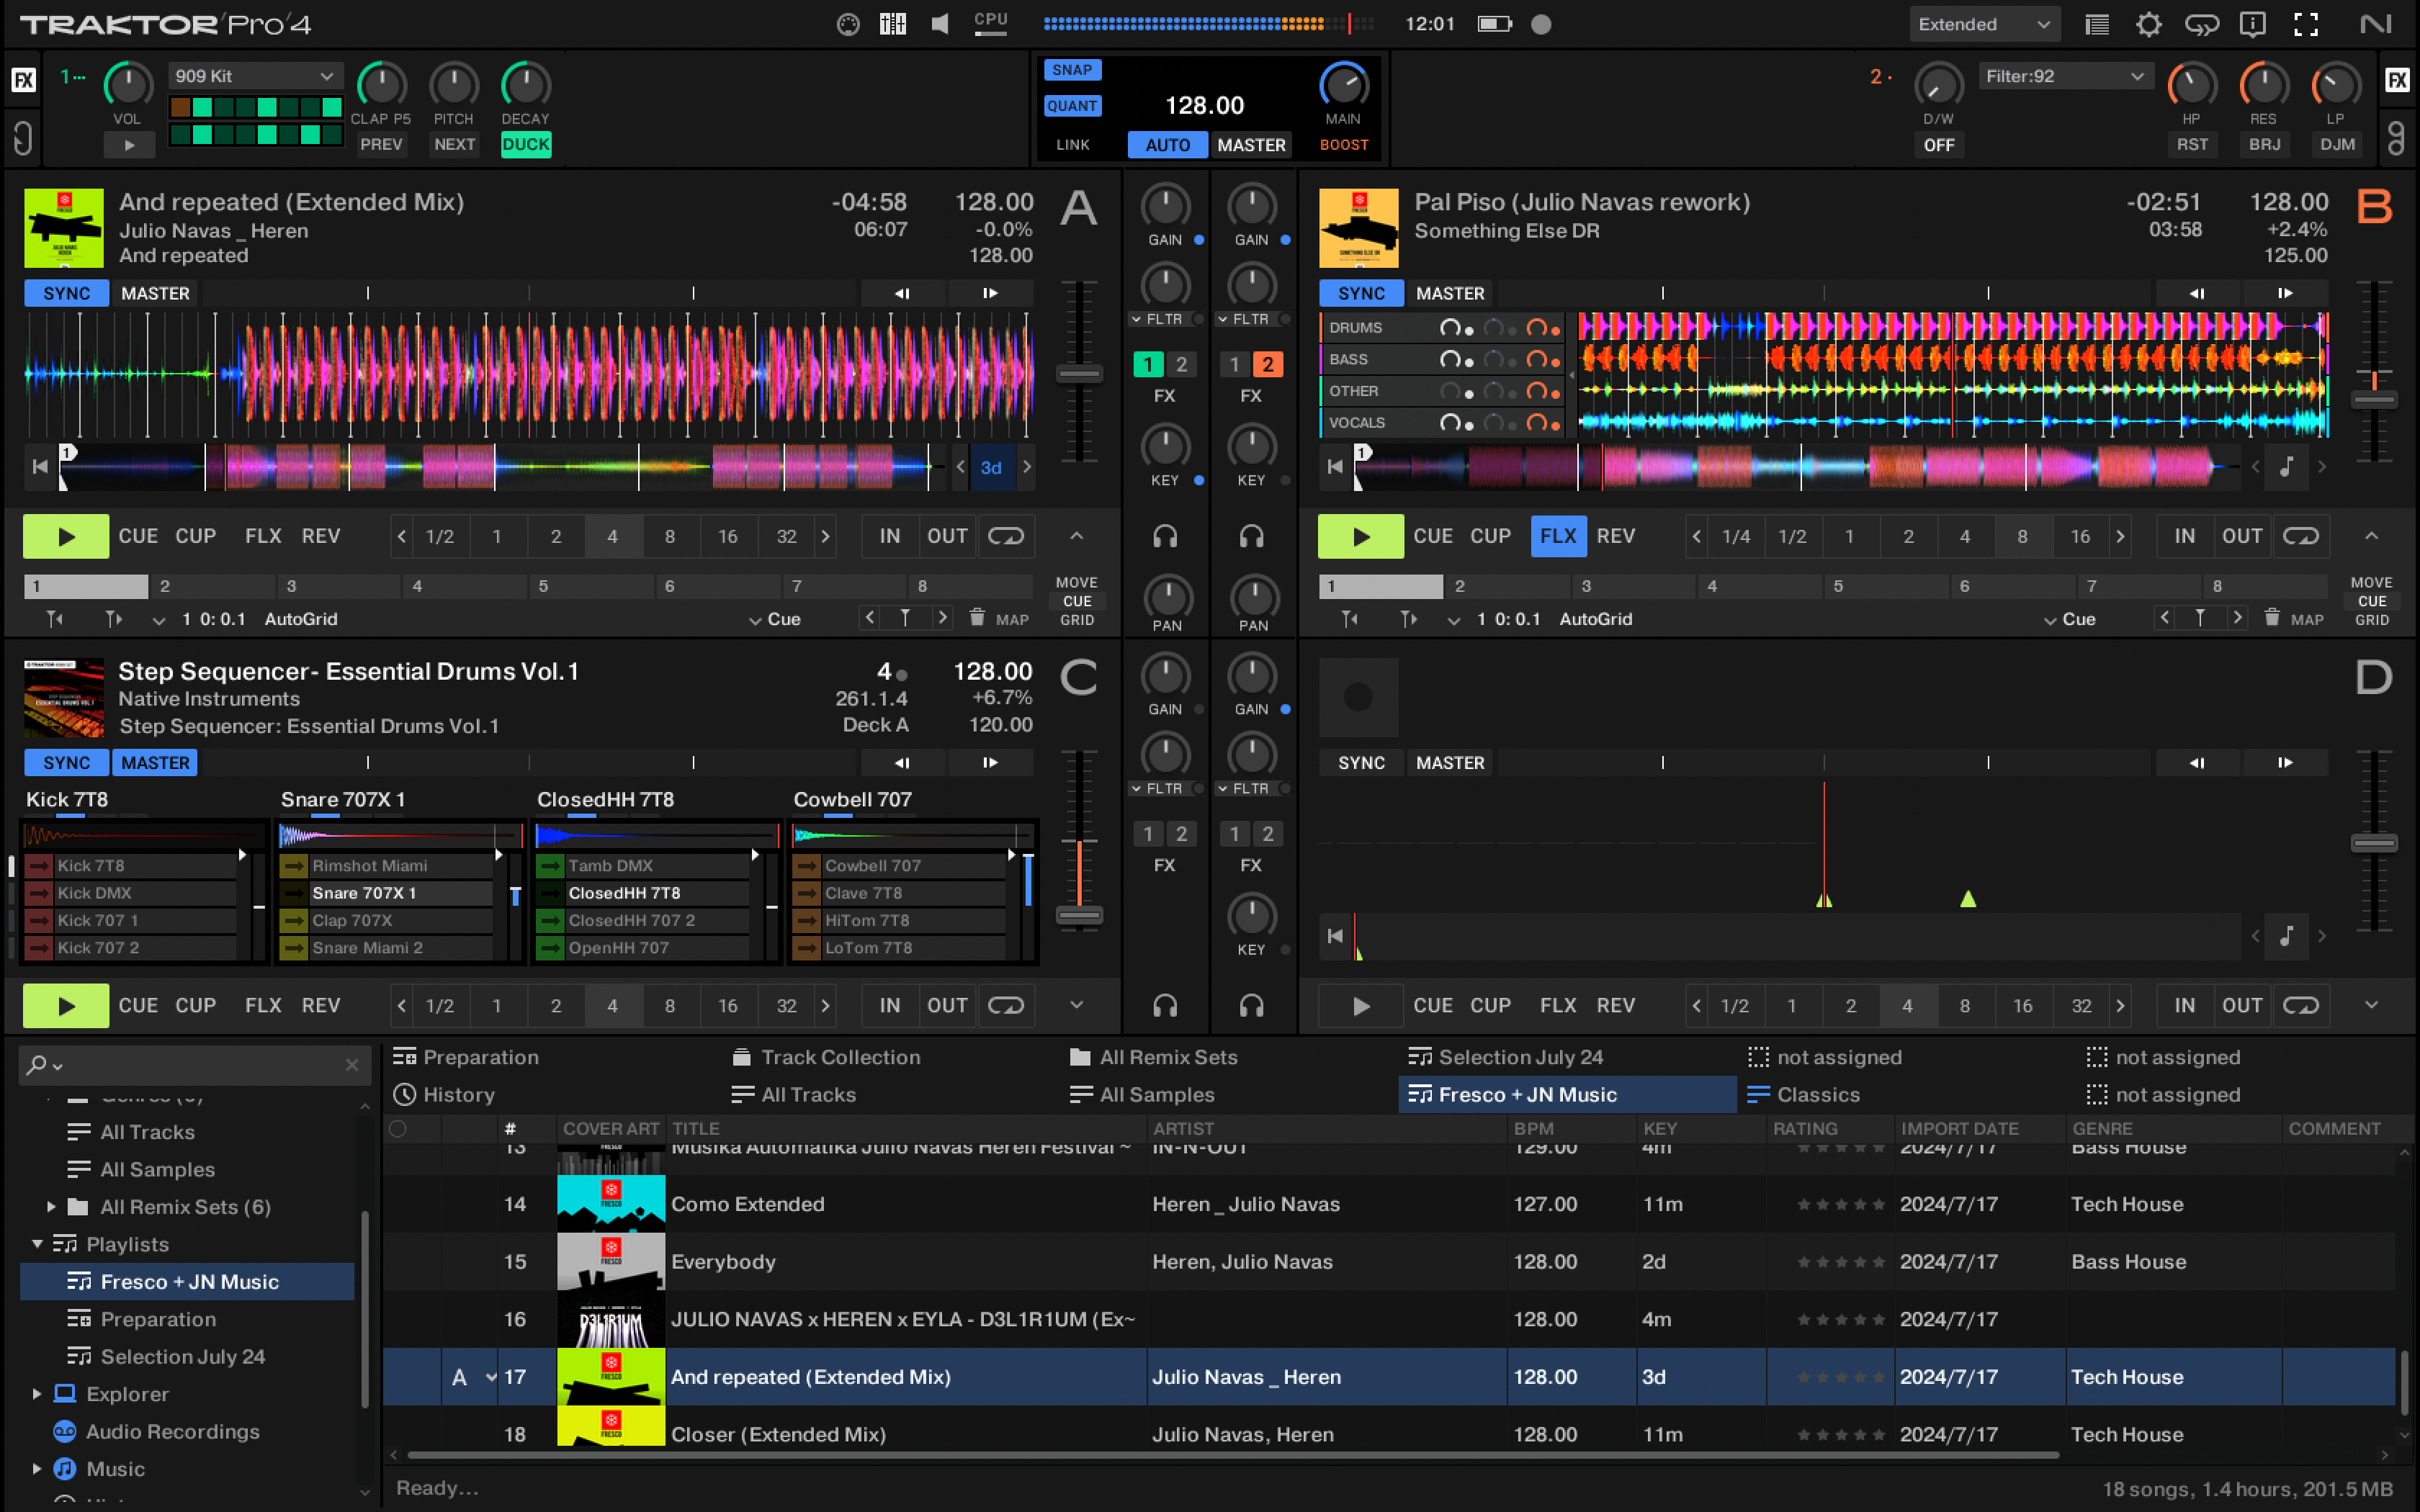
Task: Enable SYNC on deck C
Action: [66, 762]
